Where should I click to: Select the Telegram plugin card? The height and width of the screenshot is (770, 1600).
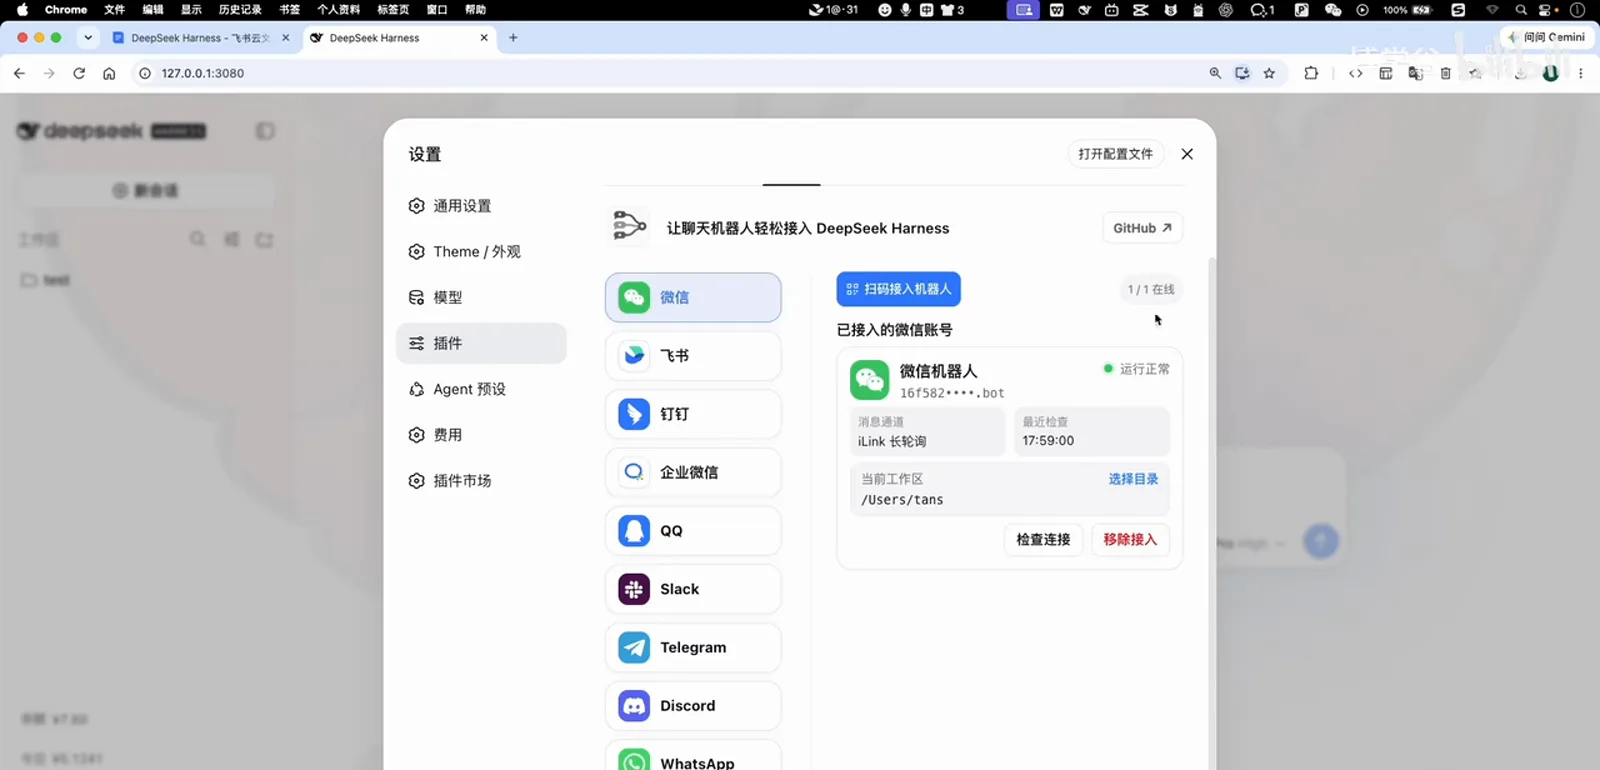click(693, 647)
